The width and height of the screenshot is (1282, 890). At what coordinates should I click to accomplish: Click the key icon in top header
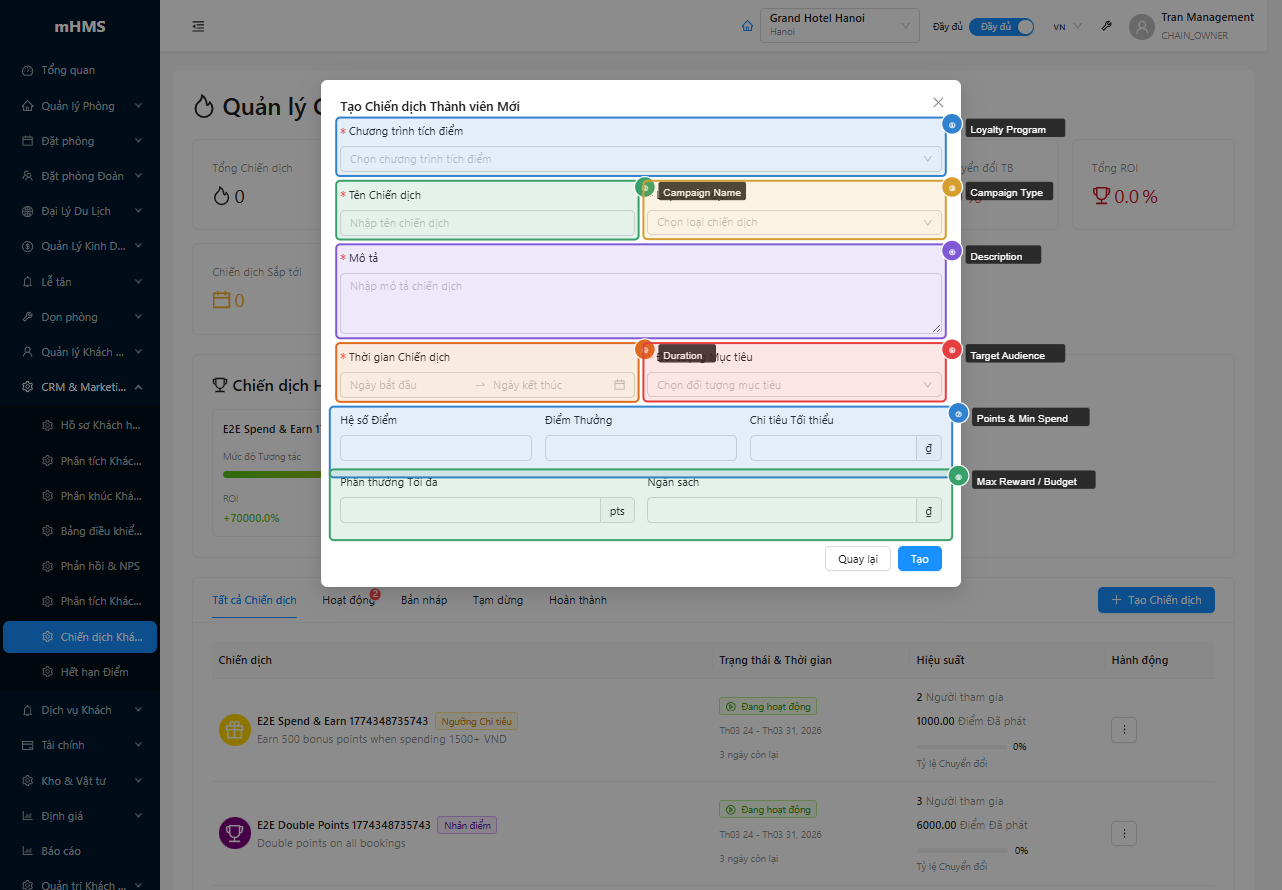1106,27
